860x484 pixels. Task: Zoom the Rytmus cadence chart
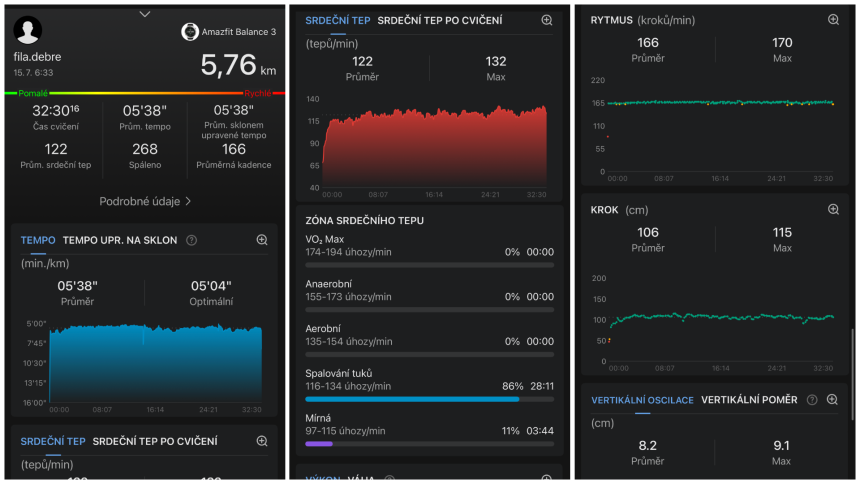click(x=833, y=20)
